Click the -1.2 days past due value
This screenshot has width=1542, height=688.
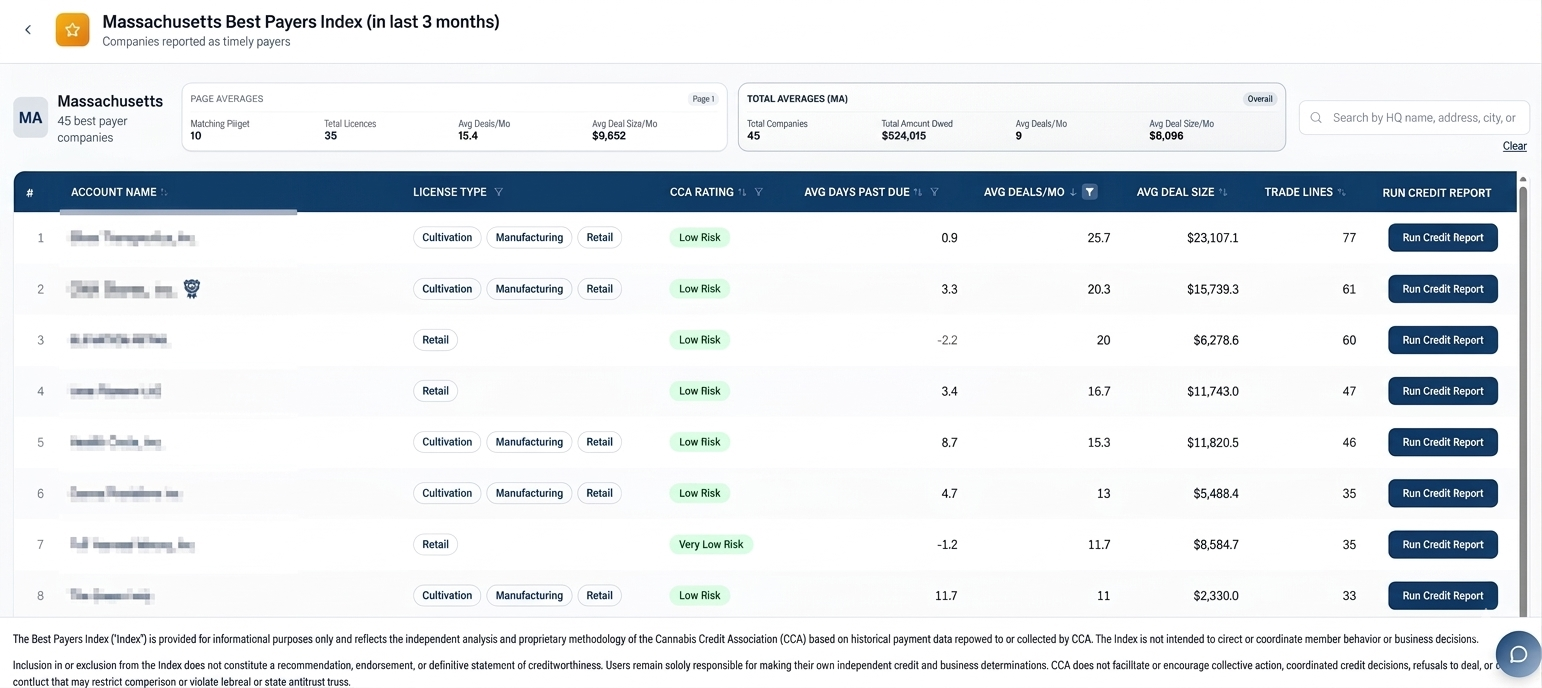click(947, 544)
